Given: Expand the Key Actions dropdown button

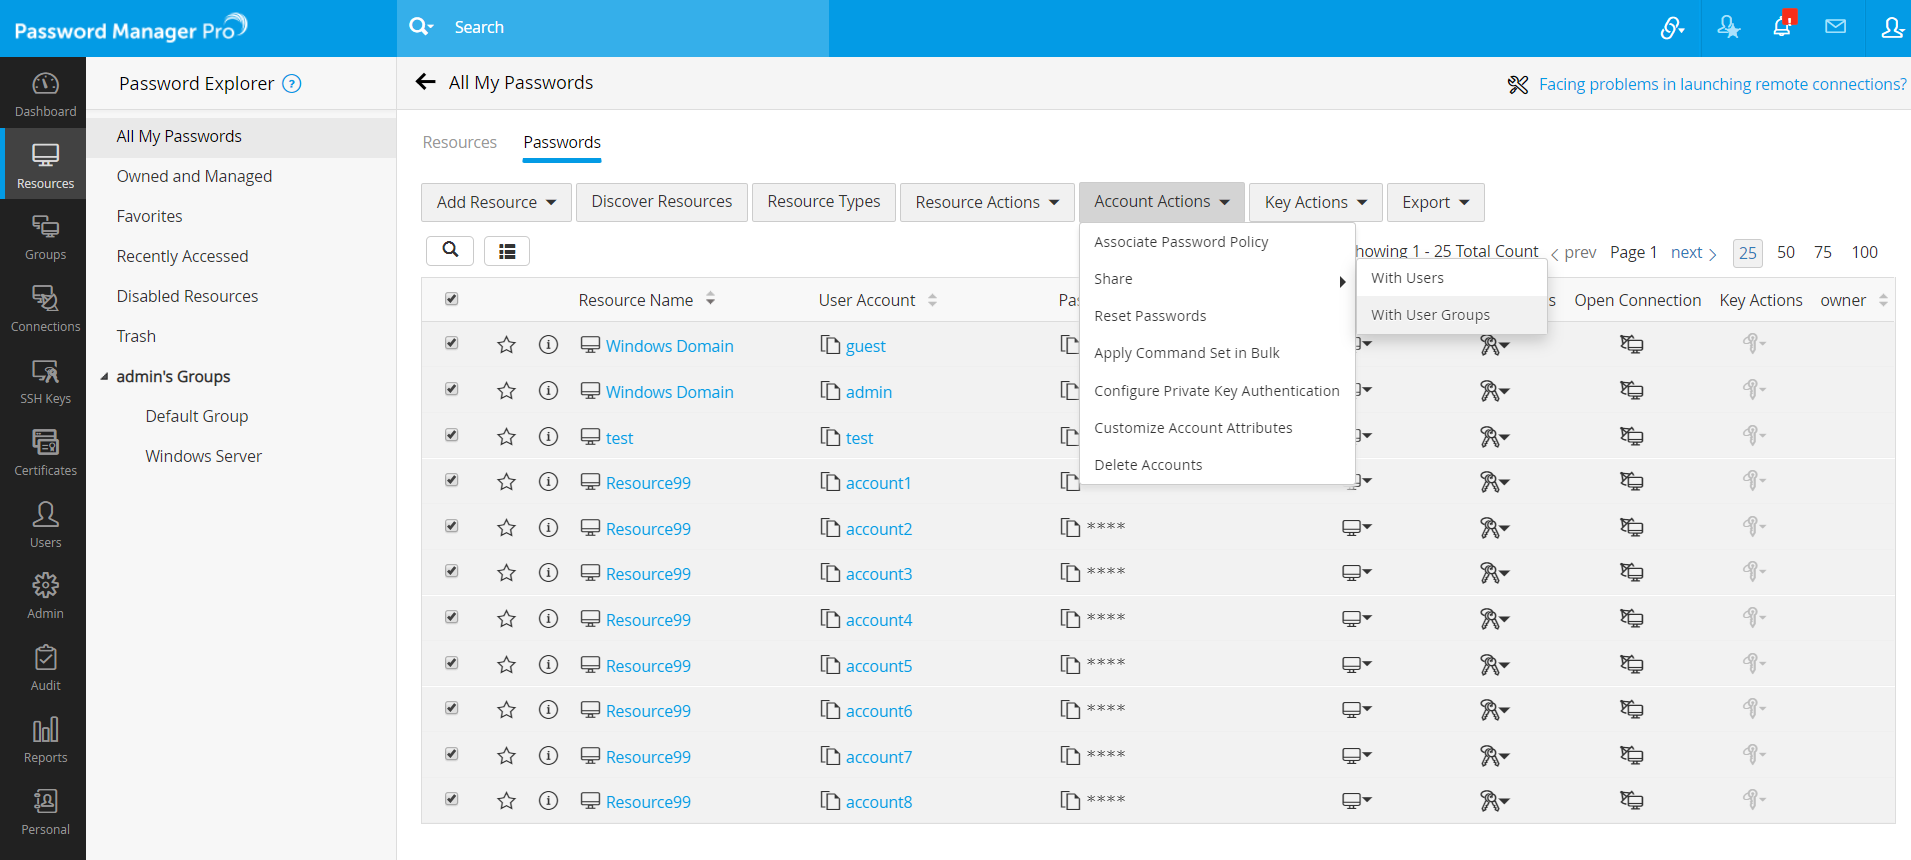Looking at the screenshot, I should pyautogui.click(x=1315, y=202).
